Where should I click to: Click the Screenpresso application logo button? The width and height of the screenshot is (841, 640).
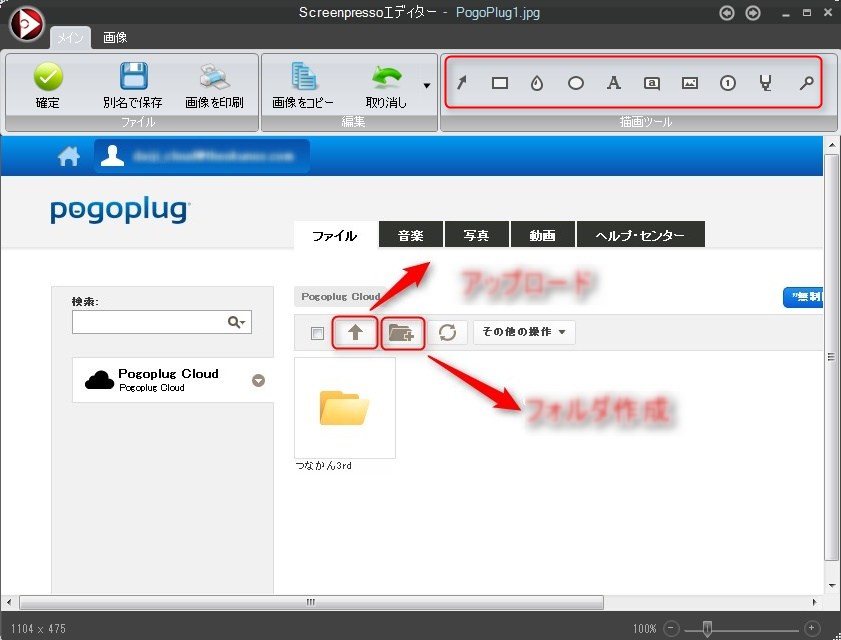(27, 24)
